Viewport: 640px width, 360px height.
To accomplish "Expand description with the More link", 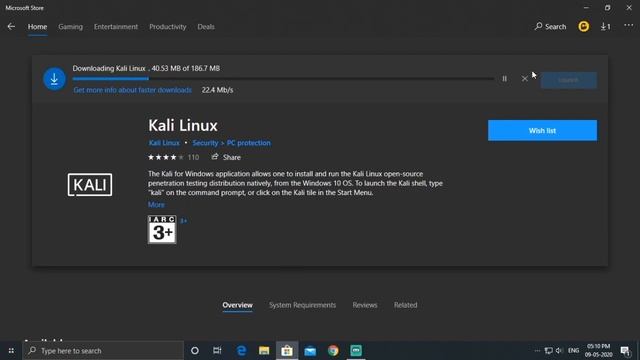I will [x=156, y=204].
